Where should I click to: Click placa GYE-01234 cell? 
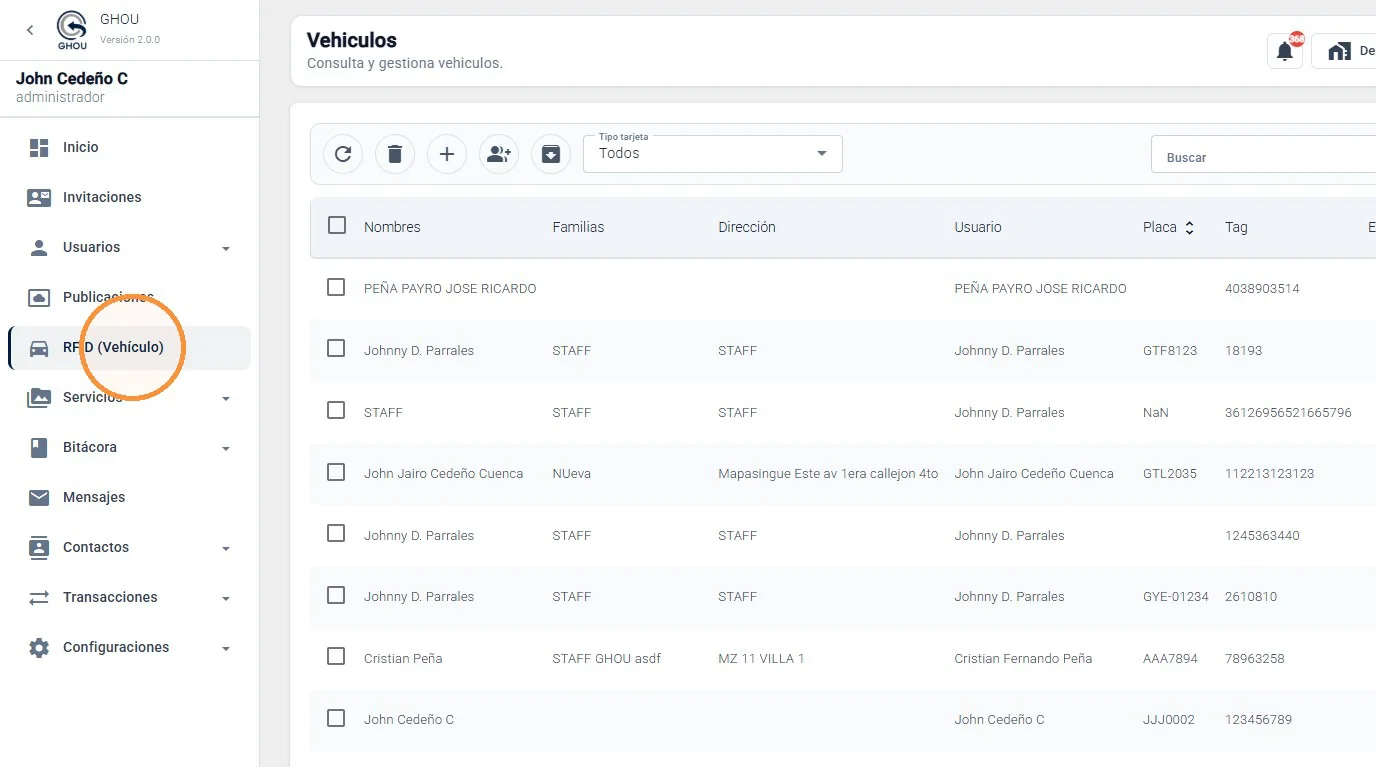click(1176, 596)
